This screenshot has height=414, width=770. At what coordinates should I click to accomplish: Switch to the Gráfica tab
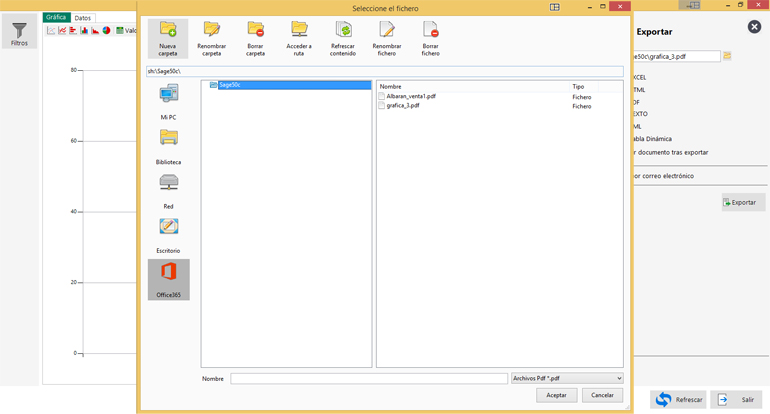click(x=56, y=18)
